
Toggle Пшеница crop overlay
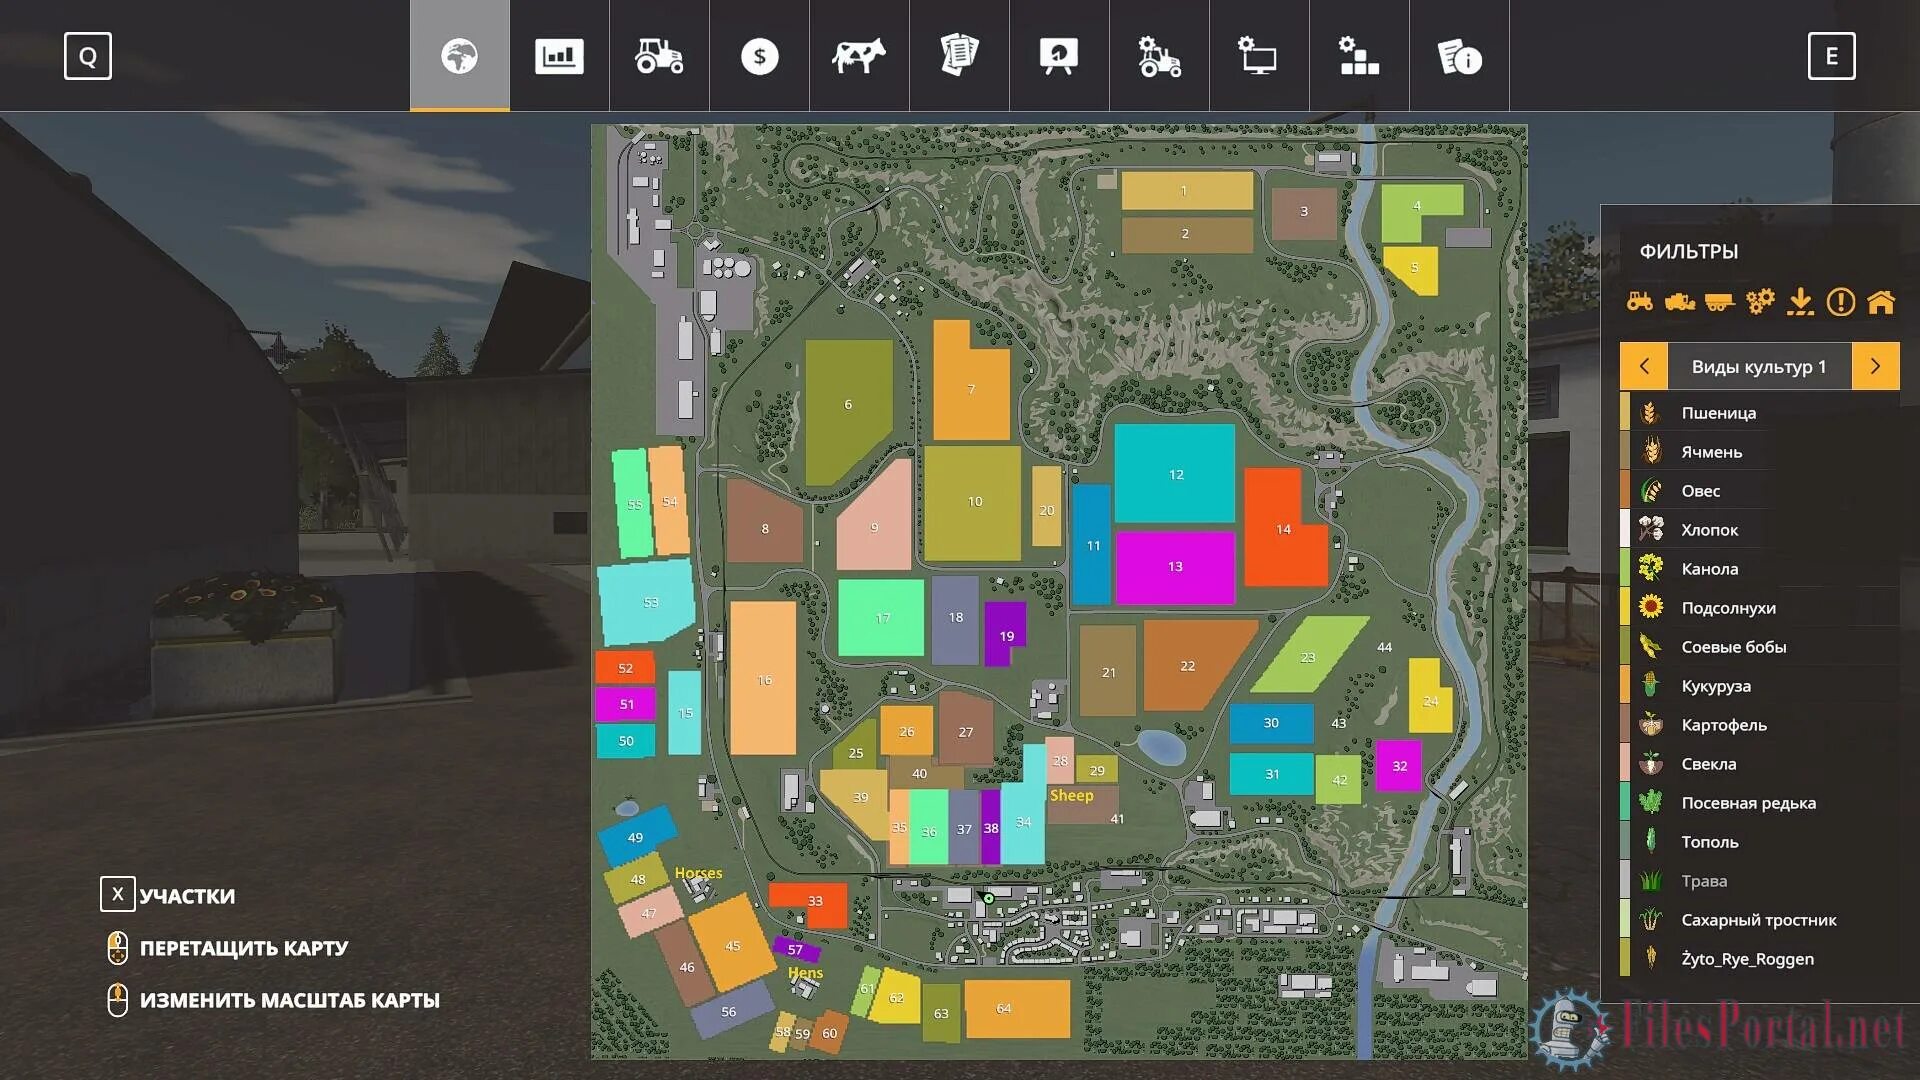point(1760,413)
